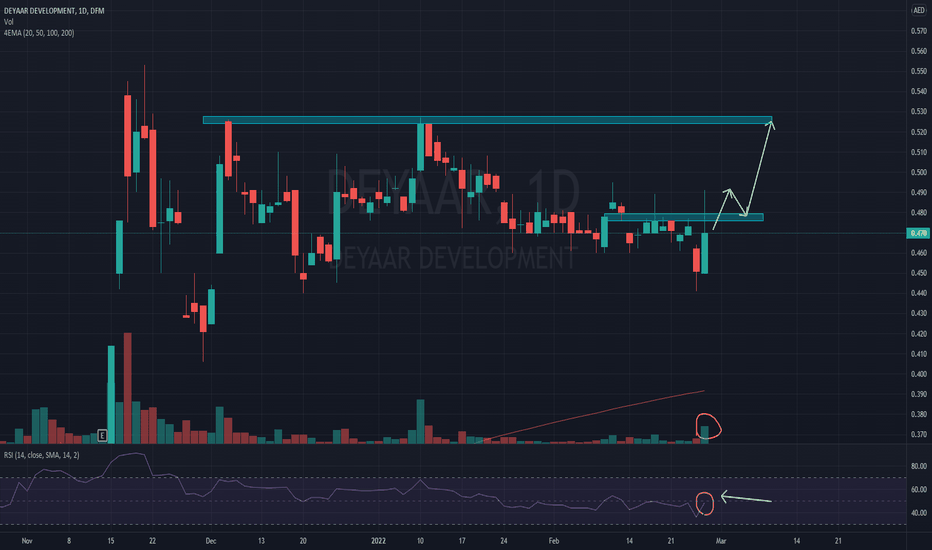Click the Vol indicator label
The height and width of the screenshot is (550, 932).
(x=8, y=22)
